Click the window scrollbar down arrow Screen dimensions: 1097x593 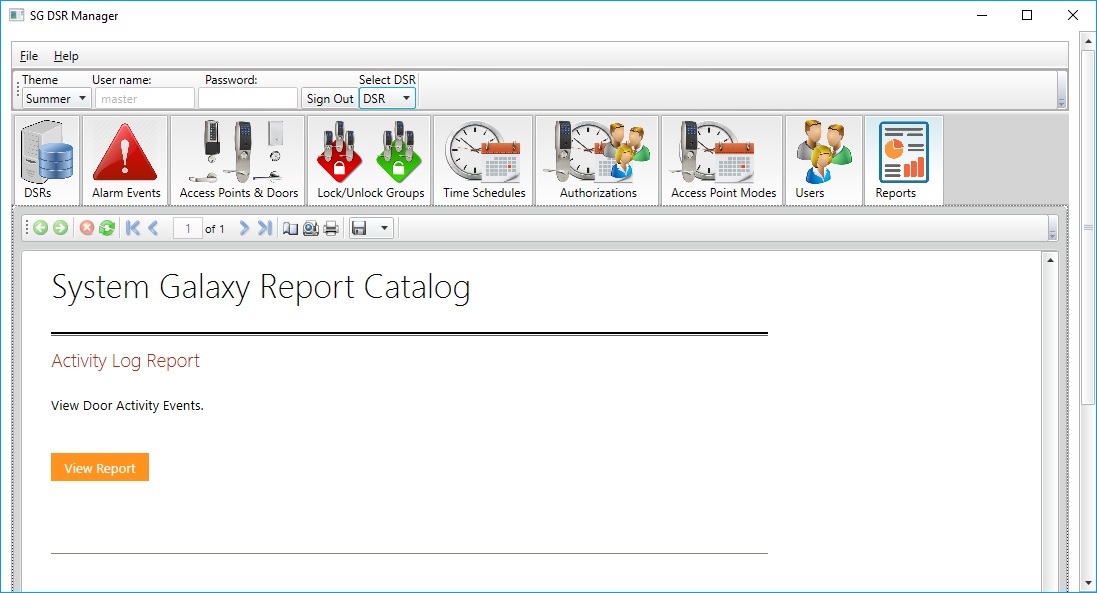click(1088, 583)
